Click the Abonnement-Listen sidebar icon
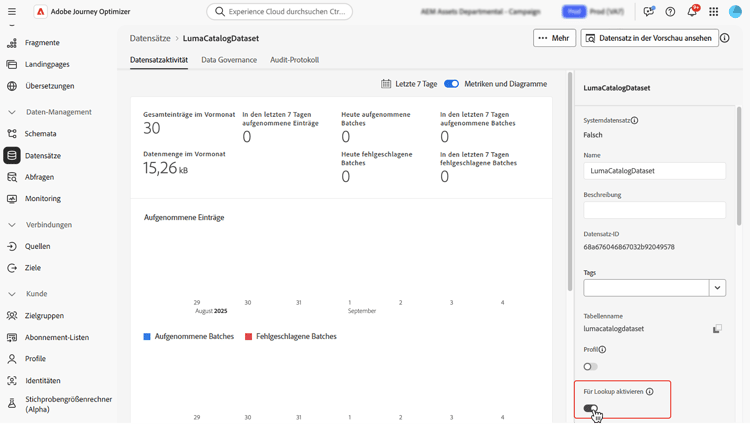The image size is (750, 424). 12,337
